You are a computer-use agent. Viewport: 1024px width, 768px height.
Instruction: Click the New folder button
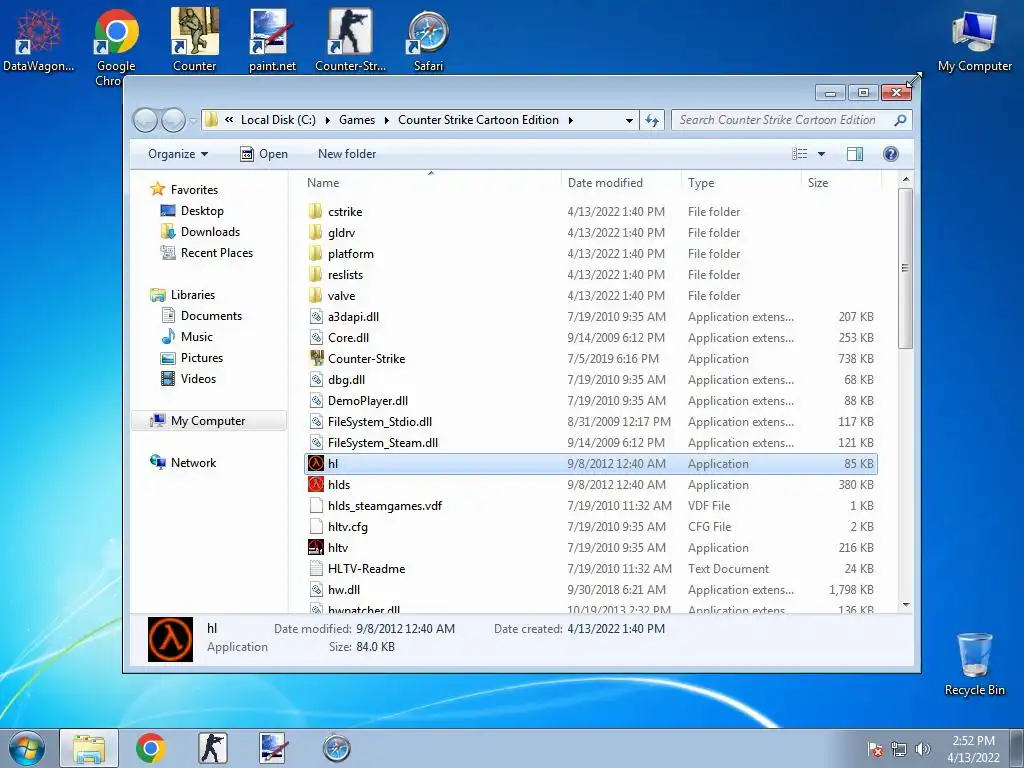click(347, 153)
